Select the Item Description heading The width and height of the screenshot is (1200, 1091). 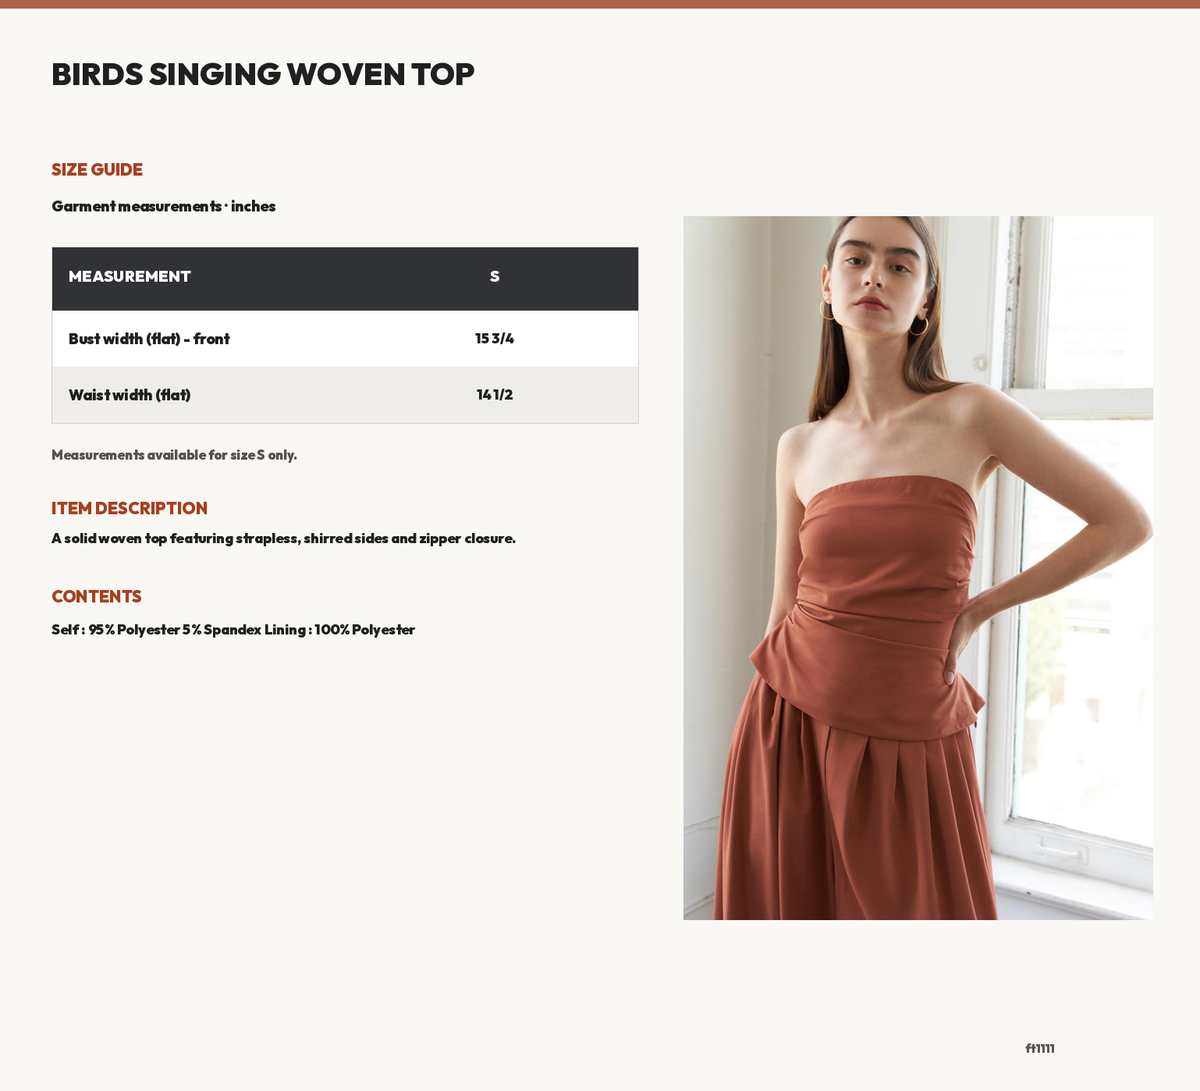[130, 508]
